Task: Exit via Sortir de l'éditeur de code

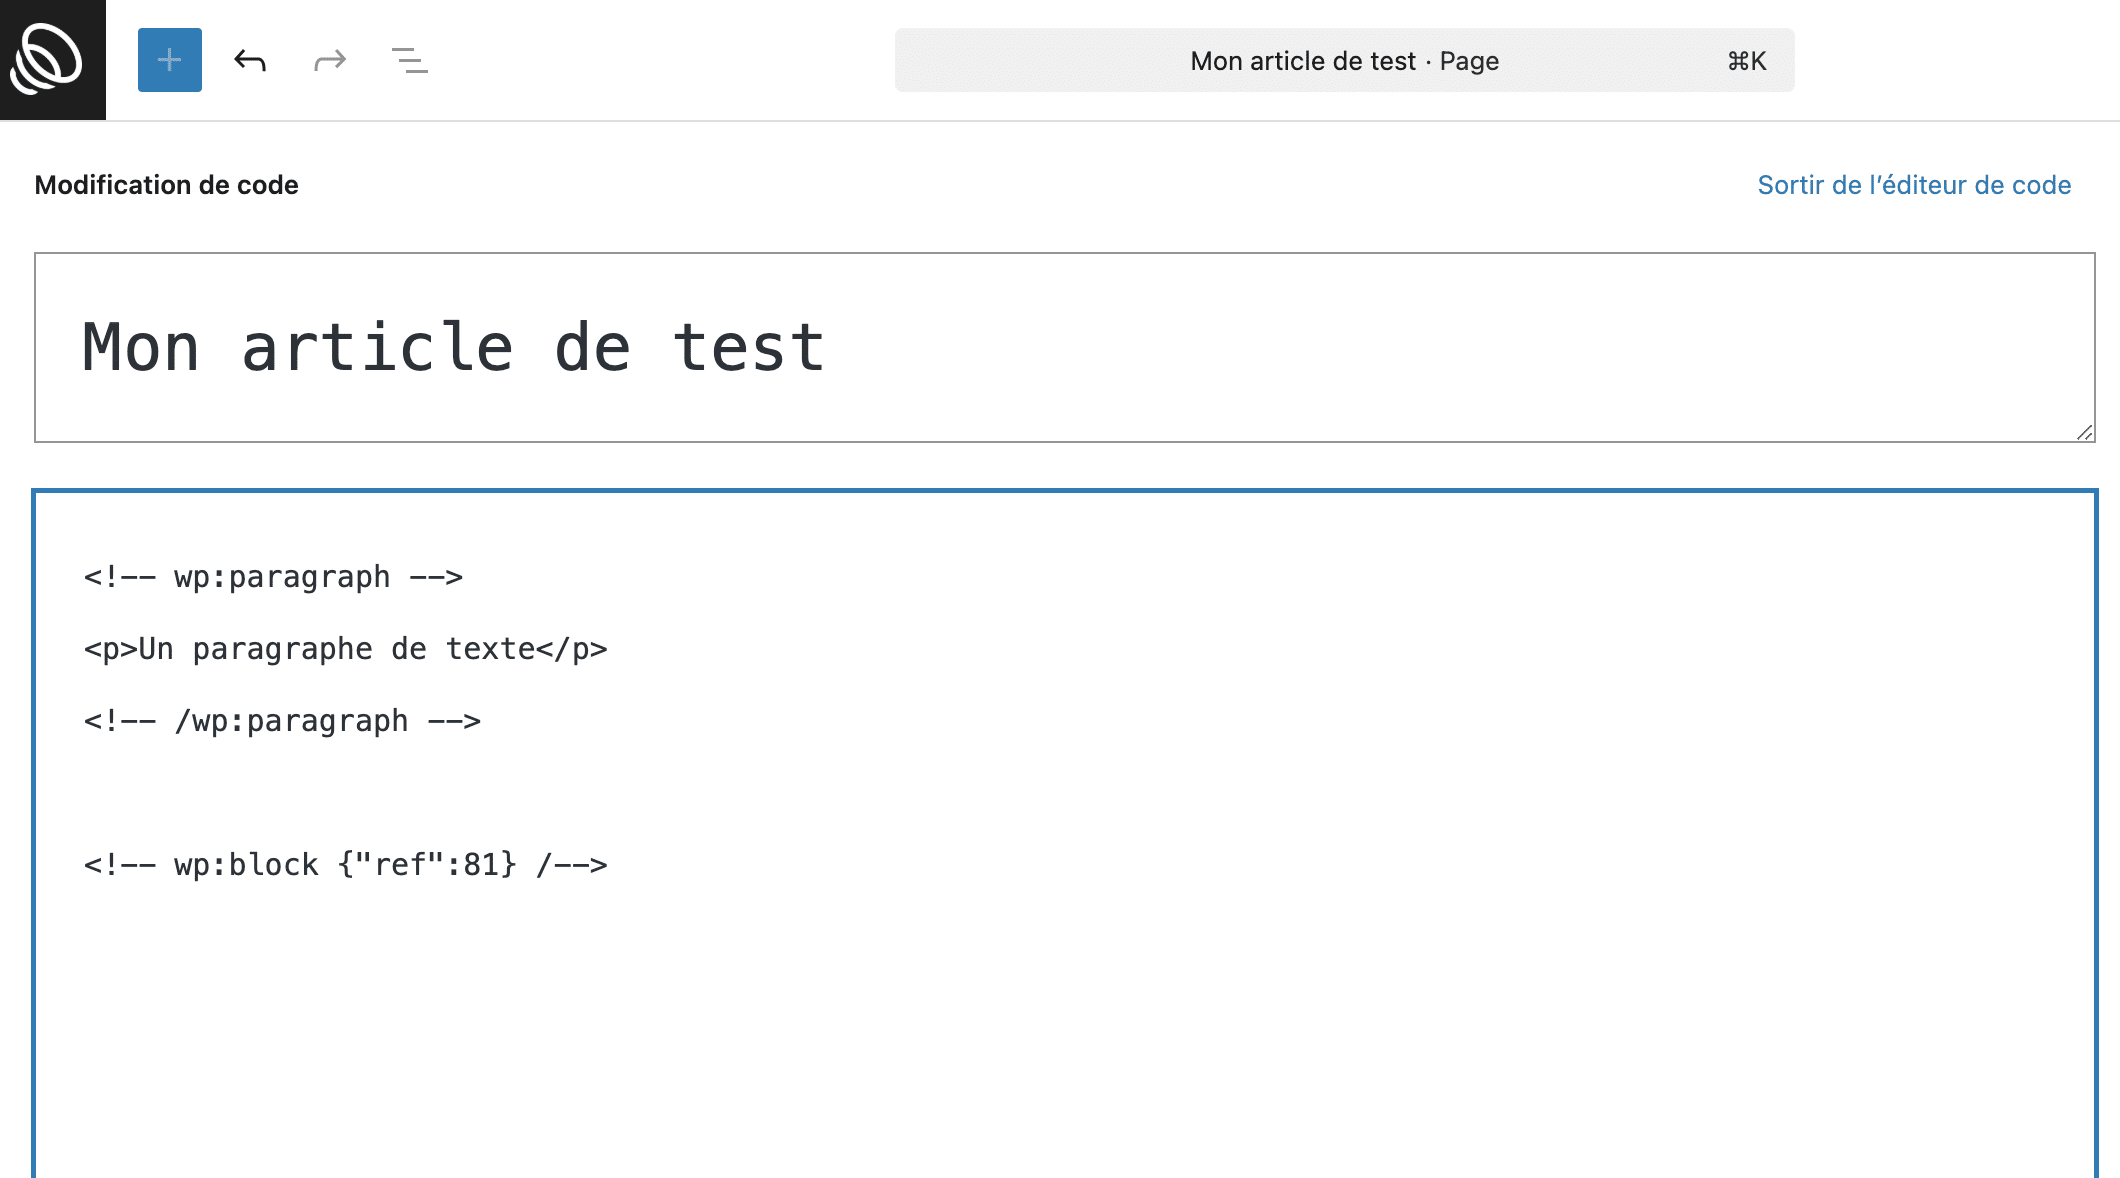Action: click(x=1914, y=185)
